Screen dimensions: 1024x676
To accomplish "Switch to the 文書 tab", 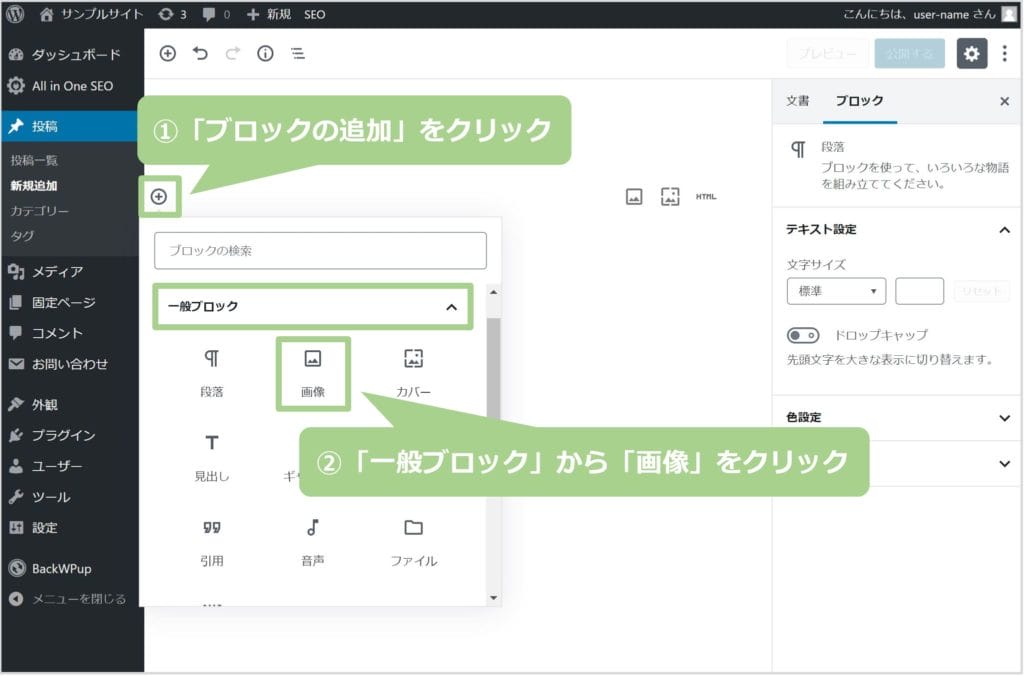I will pos(797,101).
